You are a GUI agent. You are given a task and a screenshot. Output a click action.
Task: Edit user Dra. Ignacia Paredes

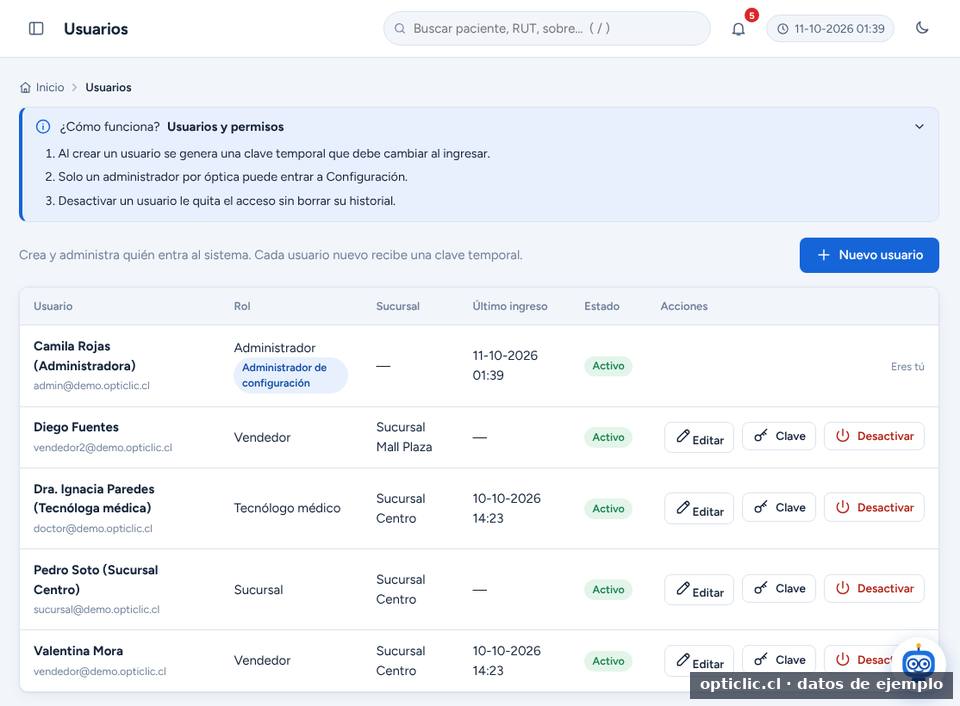699,508
